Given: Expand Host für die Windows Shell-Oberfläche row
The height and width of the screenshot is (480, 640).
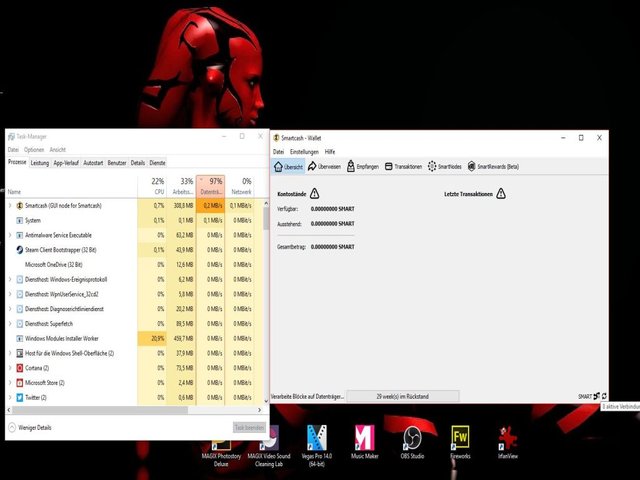Looking at the screenshot, I should 10,353.
